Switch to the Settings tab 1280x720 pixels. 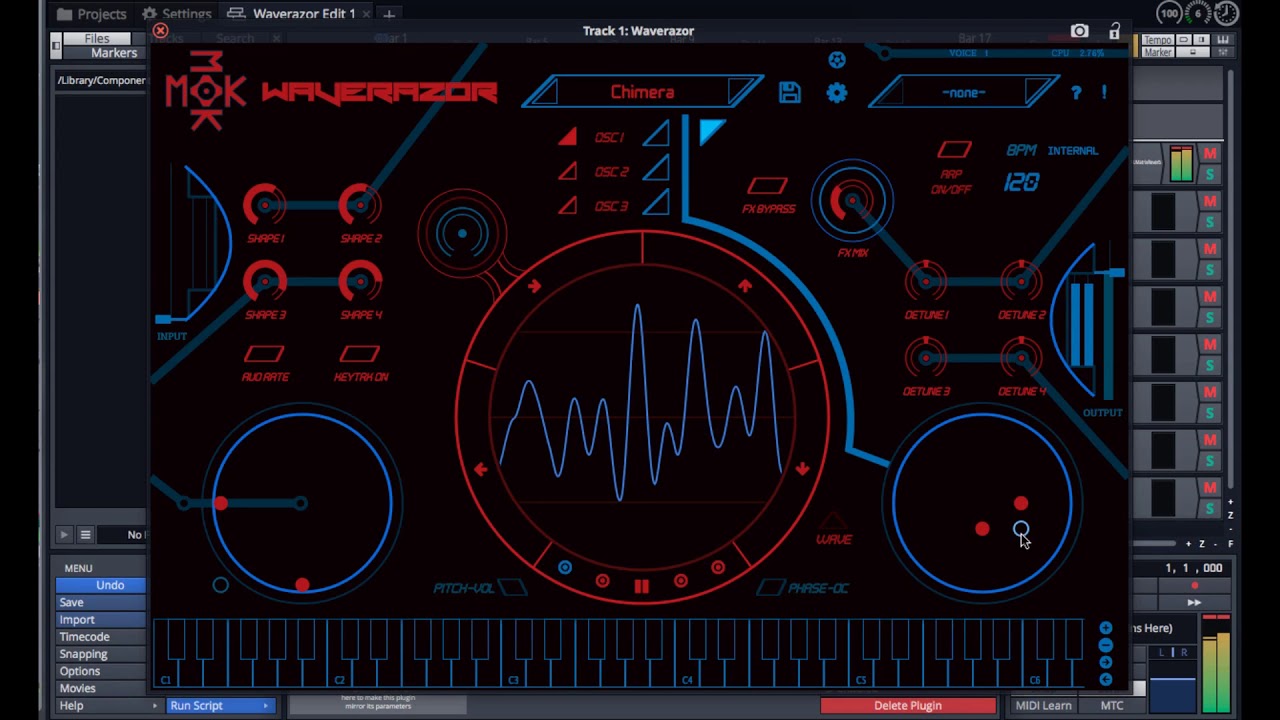tap(177, 14)
